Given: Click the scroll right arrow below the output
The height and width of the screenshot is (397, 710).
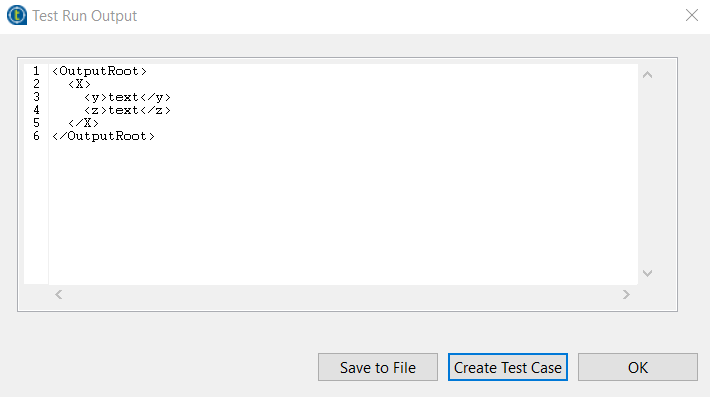Looking at the screenshot, I should [x=626, y=295].
